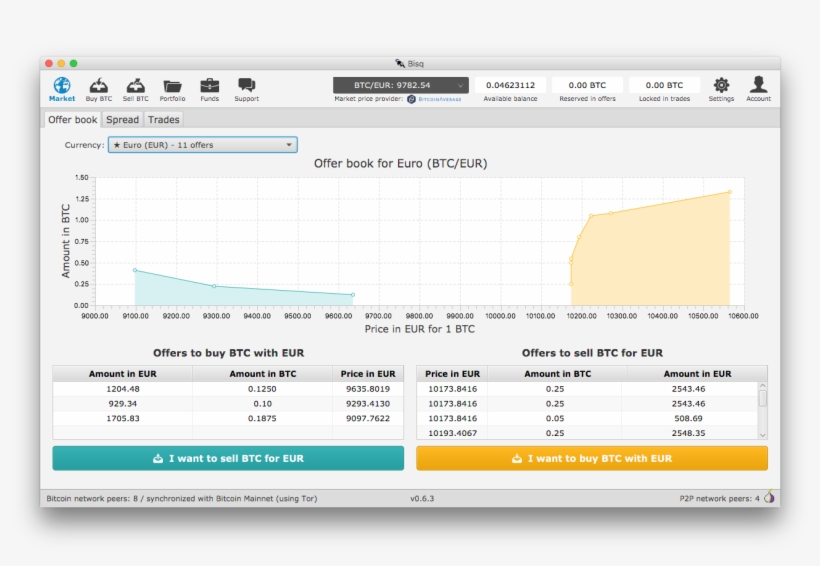
Task: Sort buy offers by Amount in EUR header
Action: point(122,373)
